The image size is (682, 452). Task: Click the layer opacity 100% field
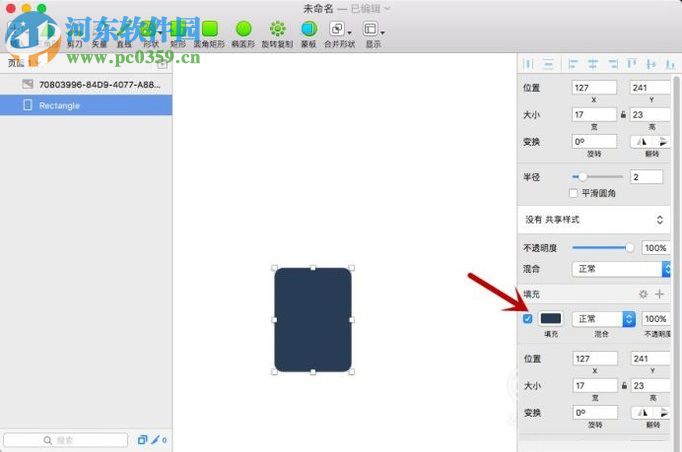(x=656, y=248)
